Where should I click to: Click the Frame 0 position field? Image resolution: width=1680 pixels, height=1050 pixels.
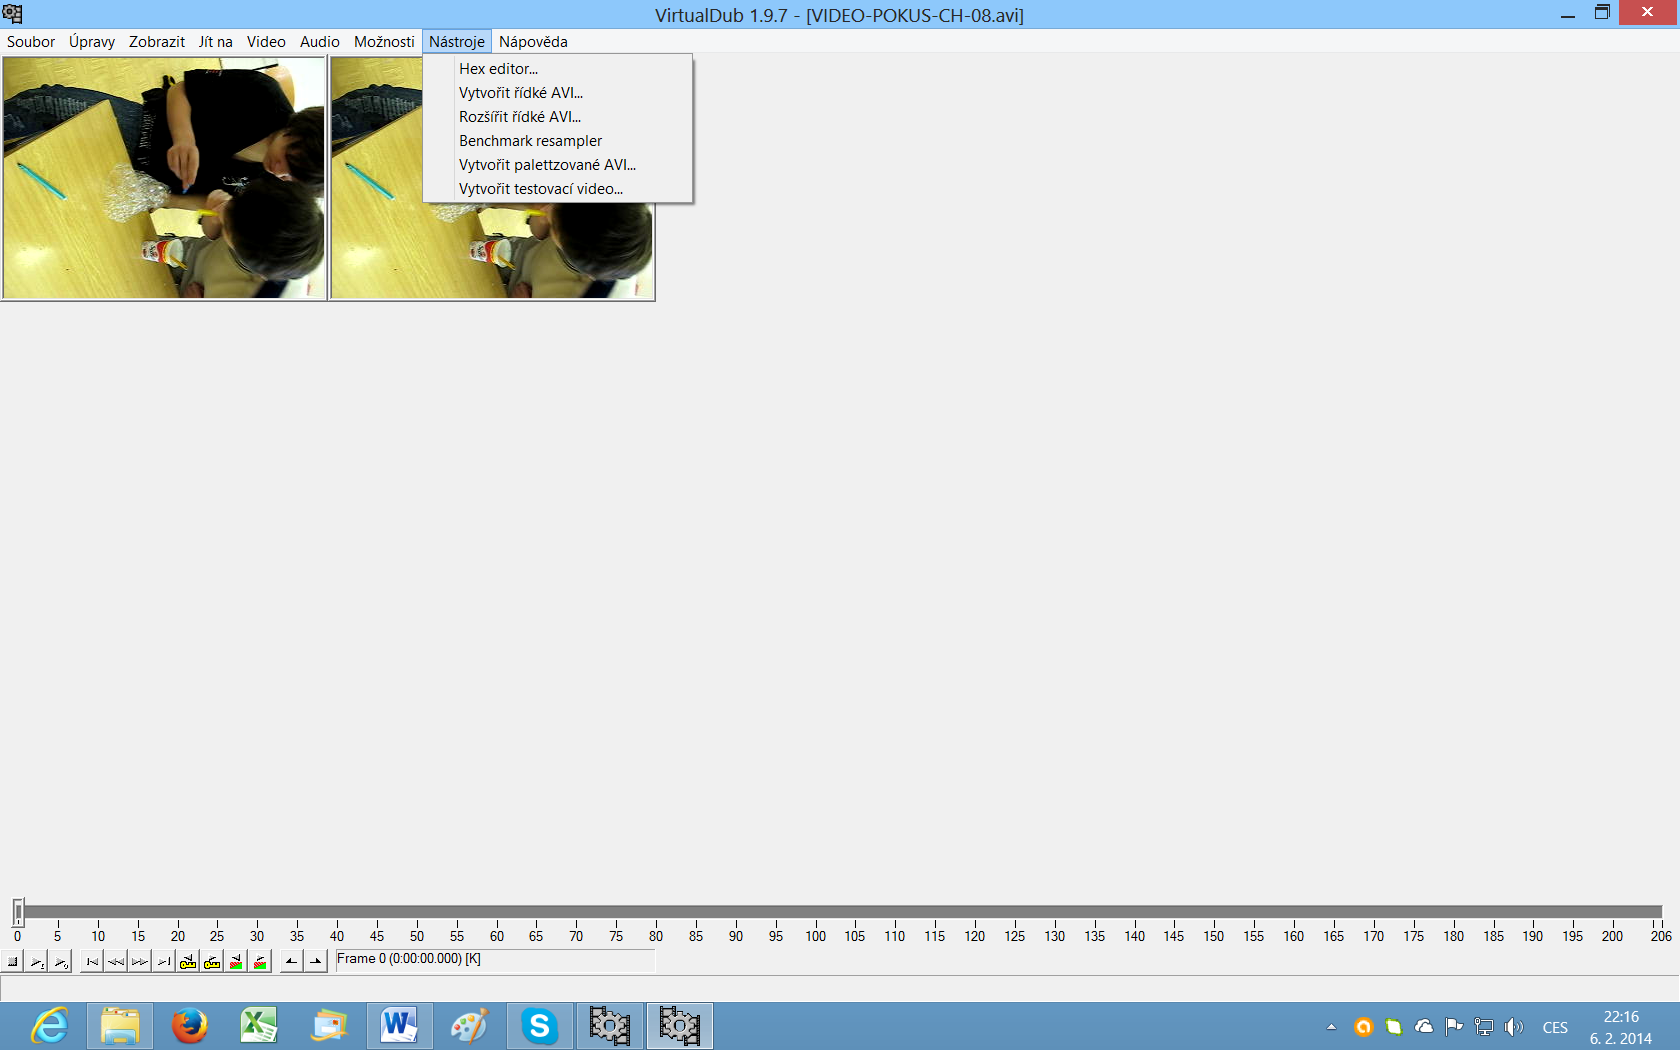[495, 959]
